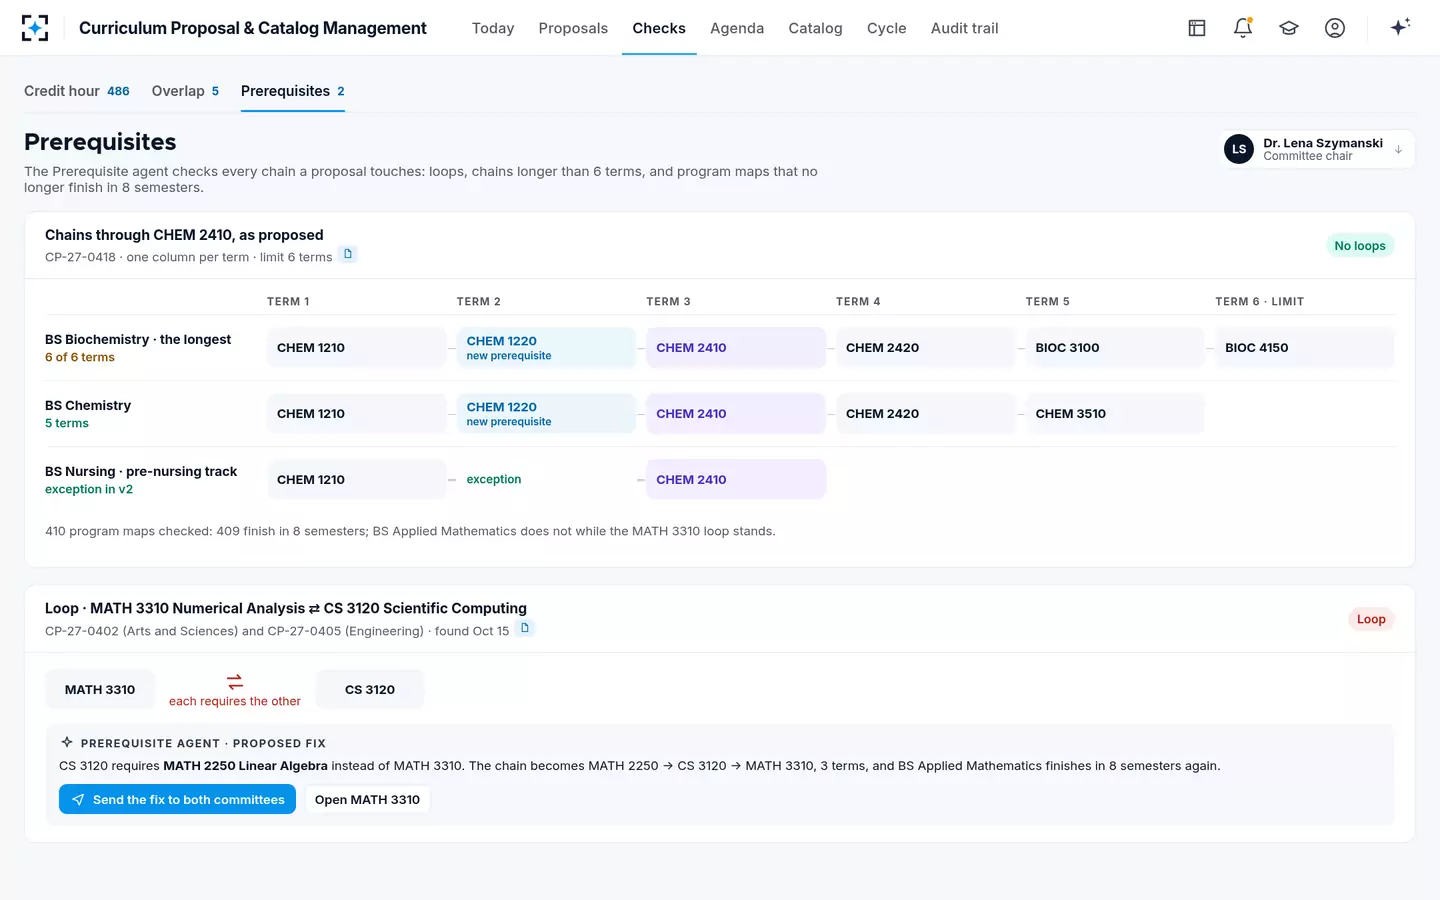
Task: Open the user account icon
Action: coord(1335,28)
